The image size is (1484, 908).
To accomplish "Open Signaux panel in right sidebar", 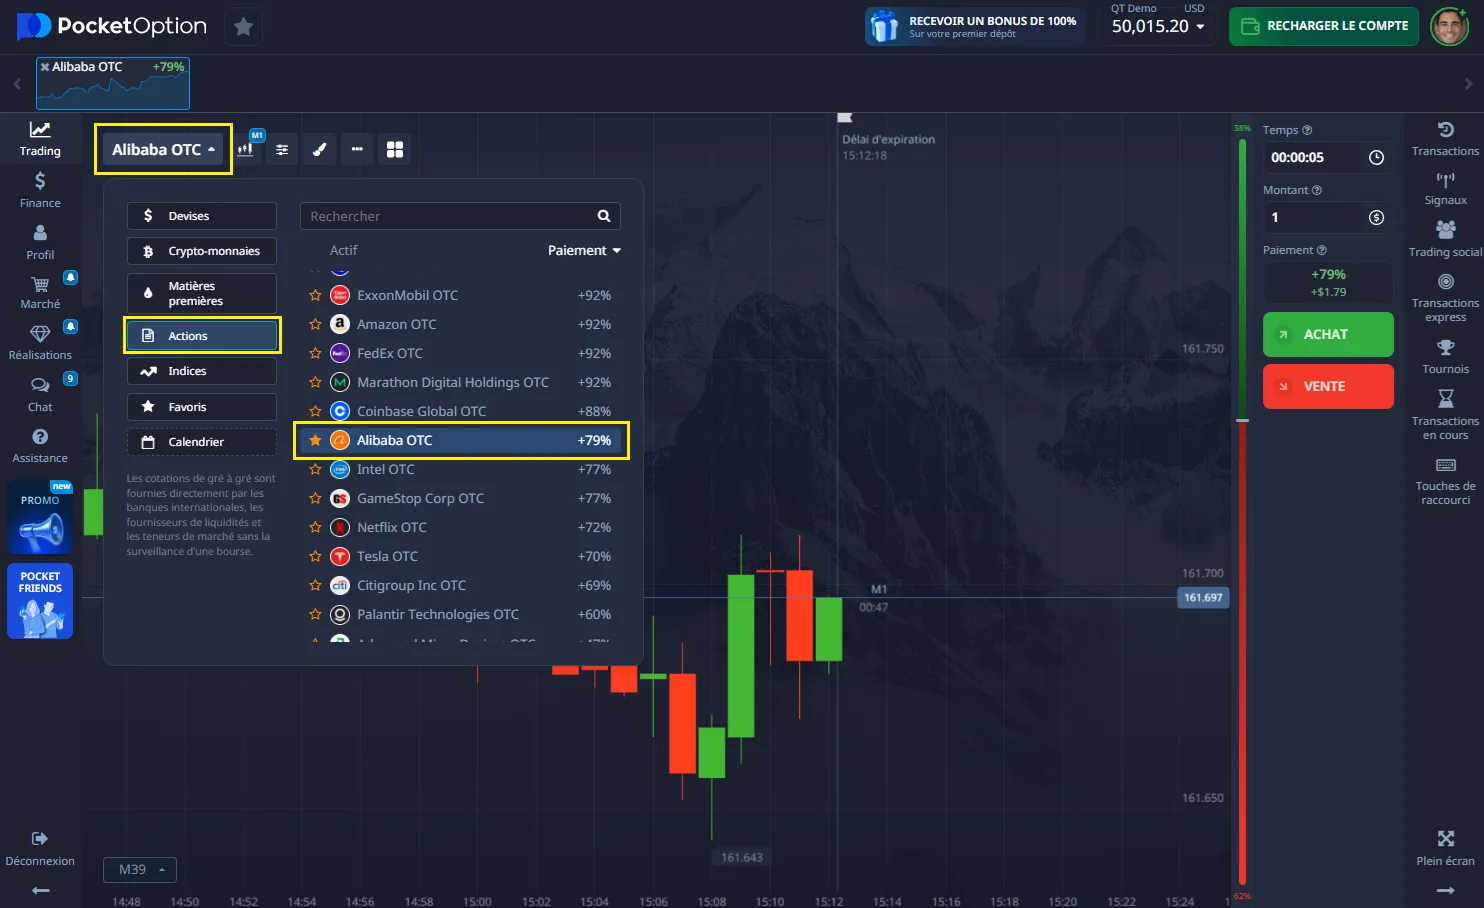I will tap(1445, 188).
